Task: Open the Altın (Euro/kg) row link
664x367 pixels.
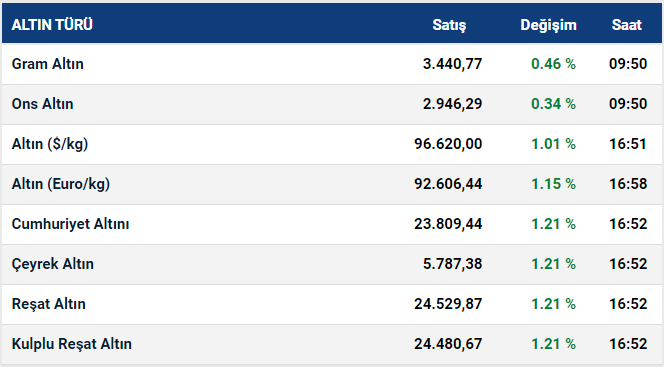Action: tap(61, 184)
